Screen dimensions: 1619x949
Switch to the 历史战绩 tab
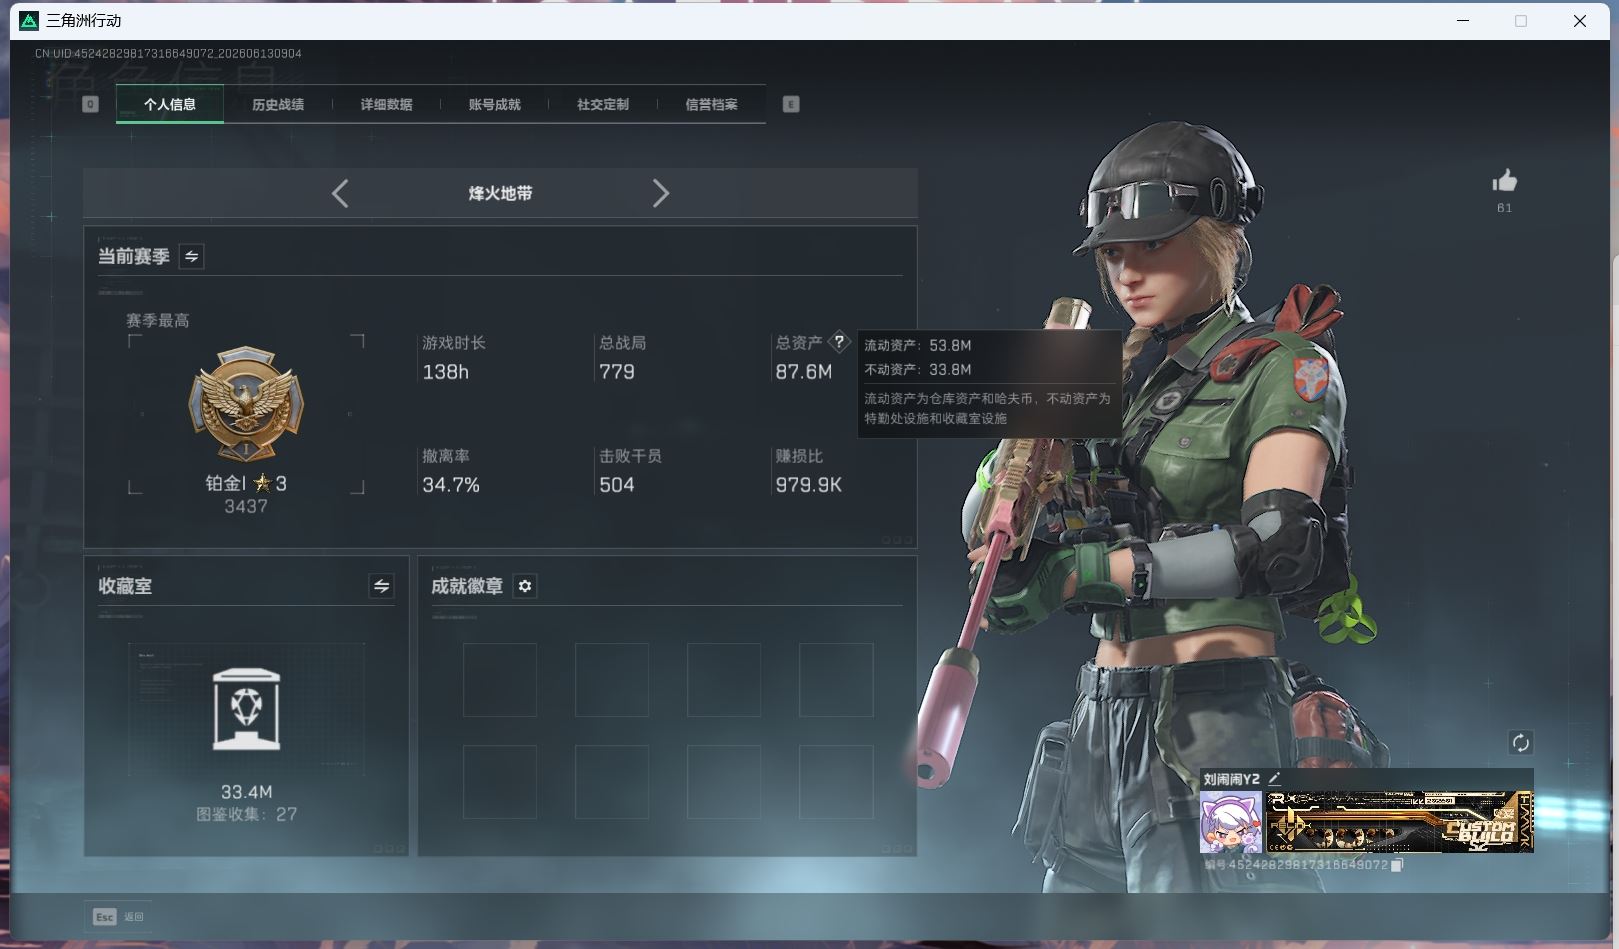coord(278,104)
